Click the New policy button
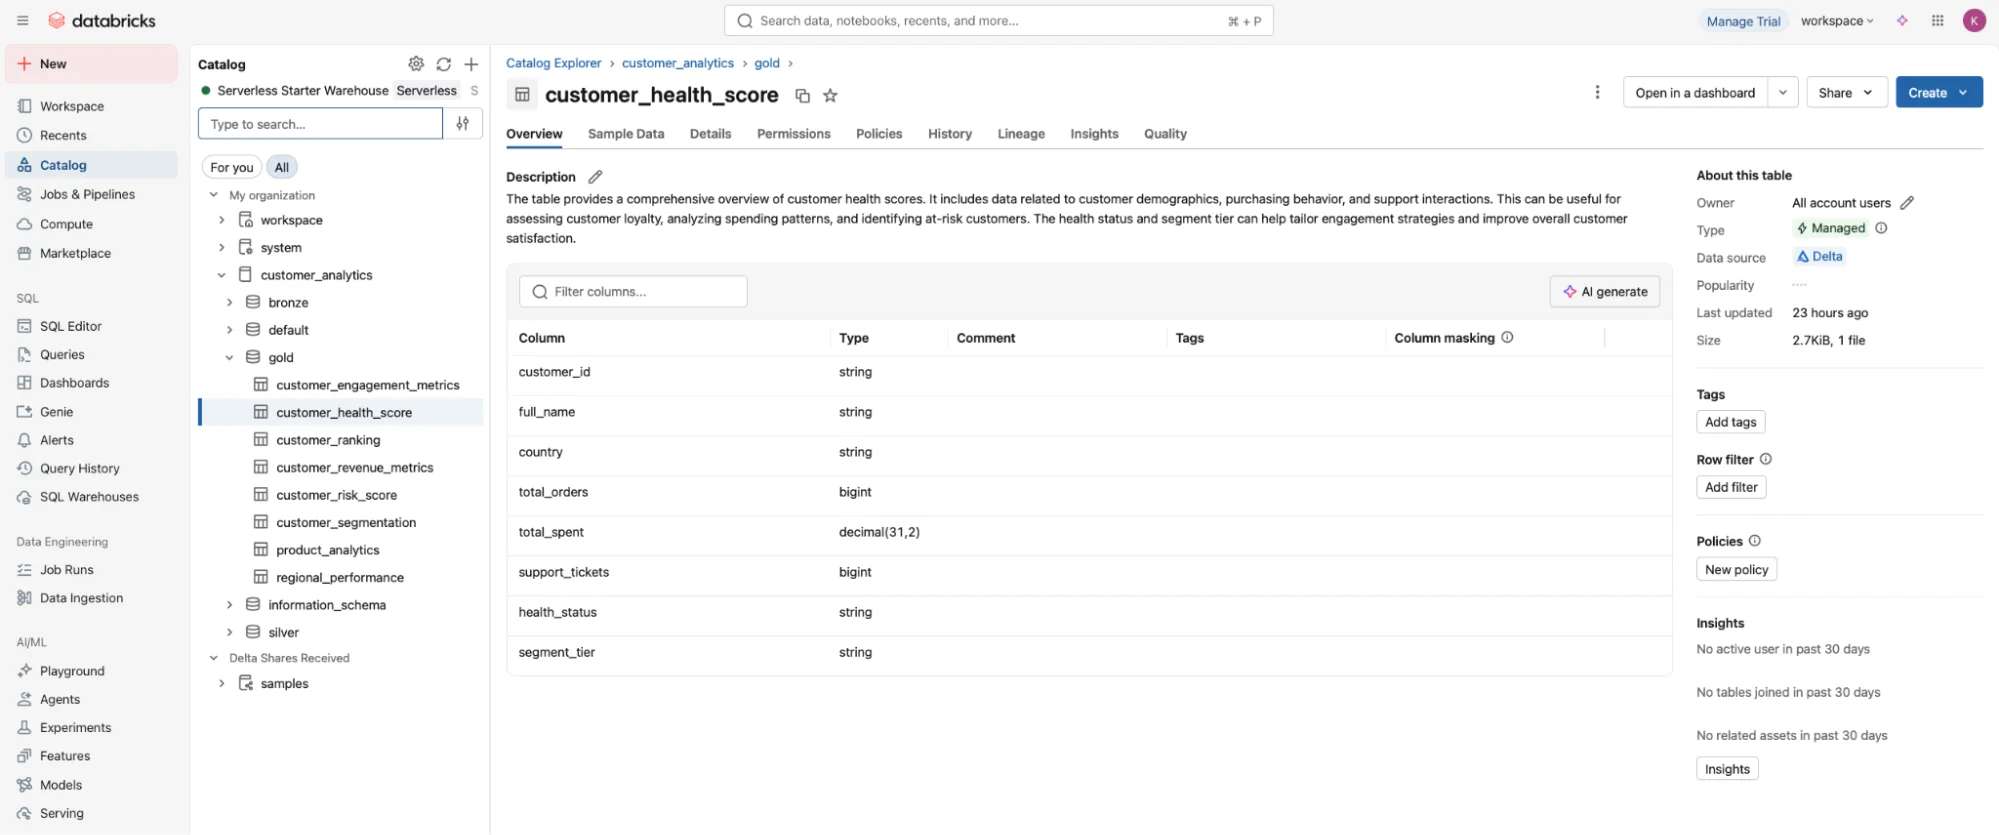The image size is (1999, 835). pos(1736,569)
